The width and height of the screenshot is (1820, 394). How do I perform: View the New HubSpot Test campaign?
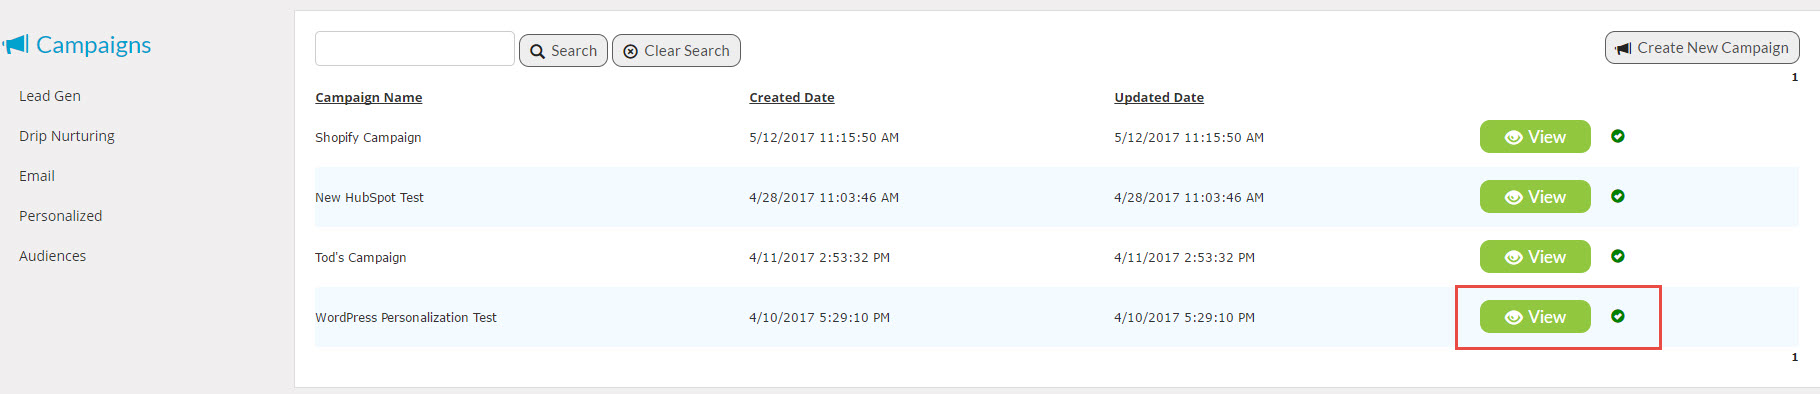coord(1535,197)
